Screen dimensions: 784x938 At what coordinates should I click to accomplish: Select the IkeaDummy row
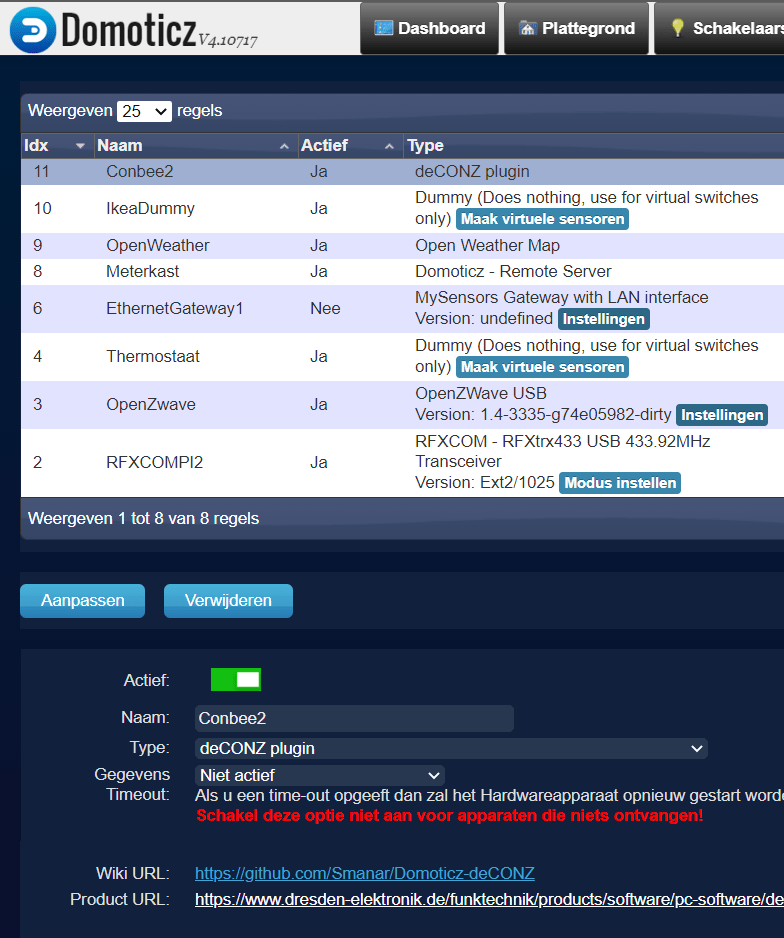tap(402, 209)
